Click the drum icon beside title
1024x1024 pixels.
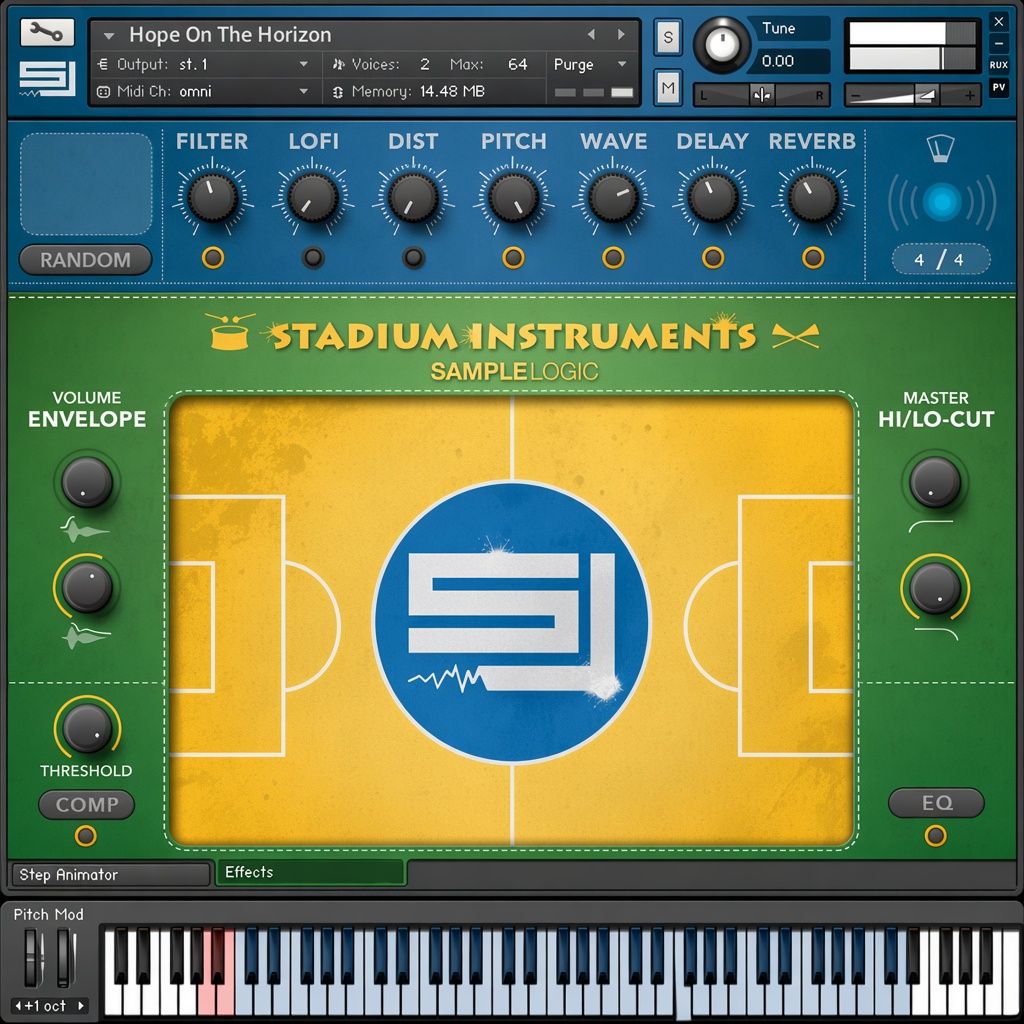pyautogui.click(x=231, y=332)
